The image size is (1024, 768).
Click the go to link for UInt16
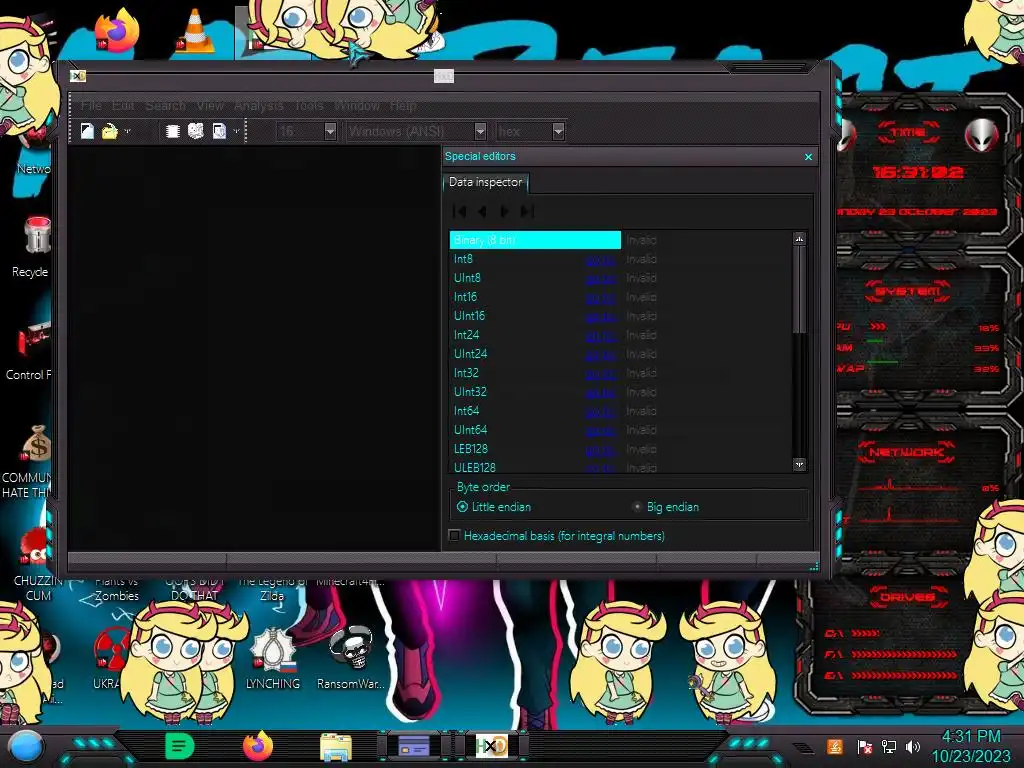(600, 317)
